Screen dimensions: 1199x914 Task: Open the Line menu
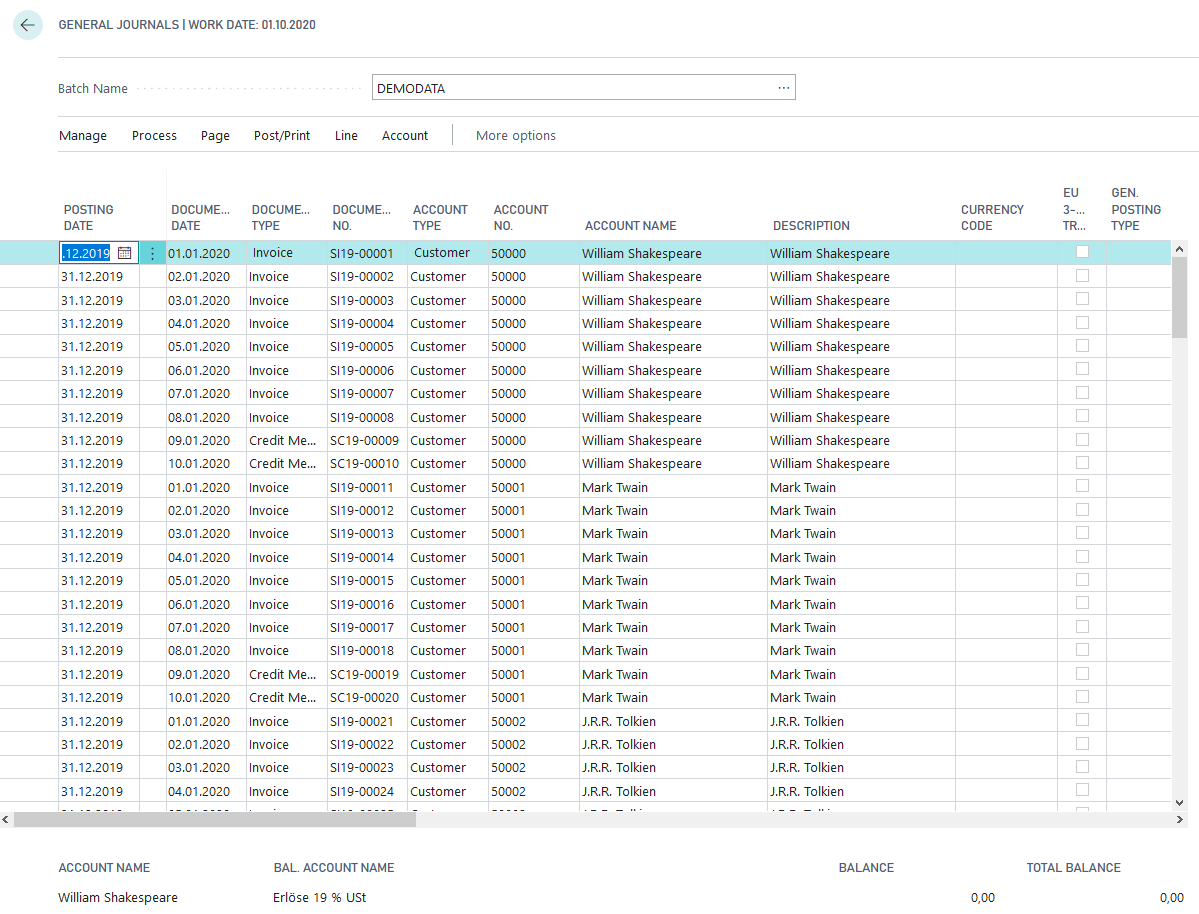346,136
